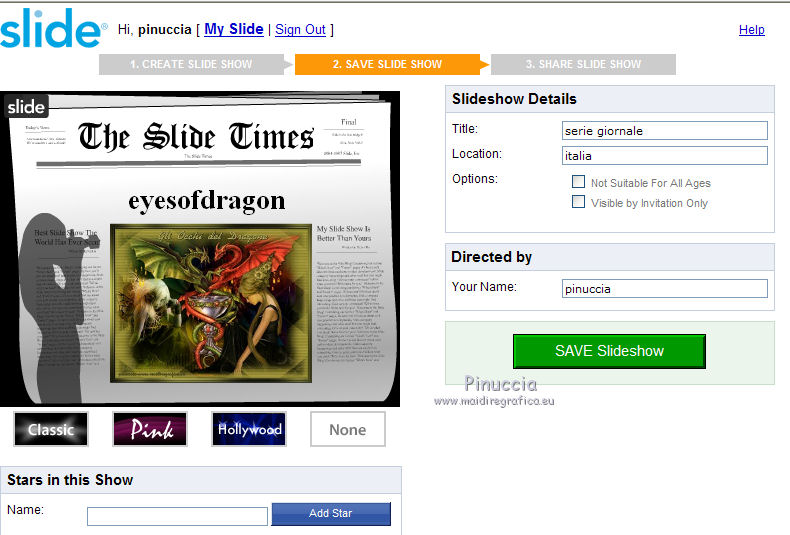Click the Your Name input field
This screenshot has width=790, height=535.
665,289
